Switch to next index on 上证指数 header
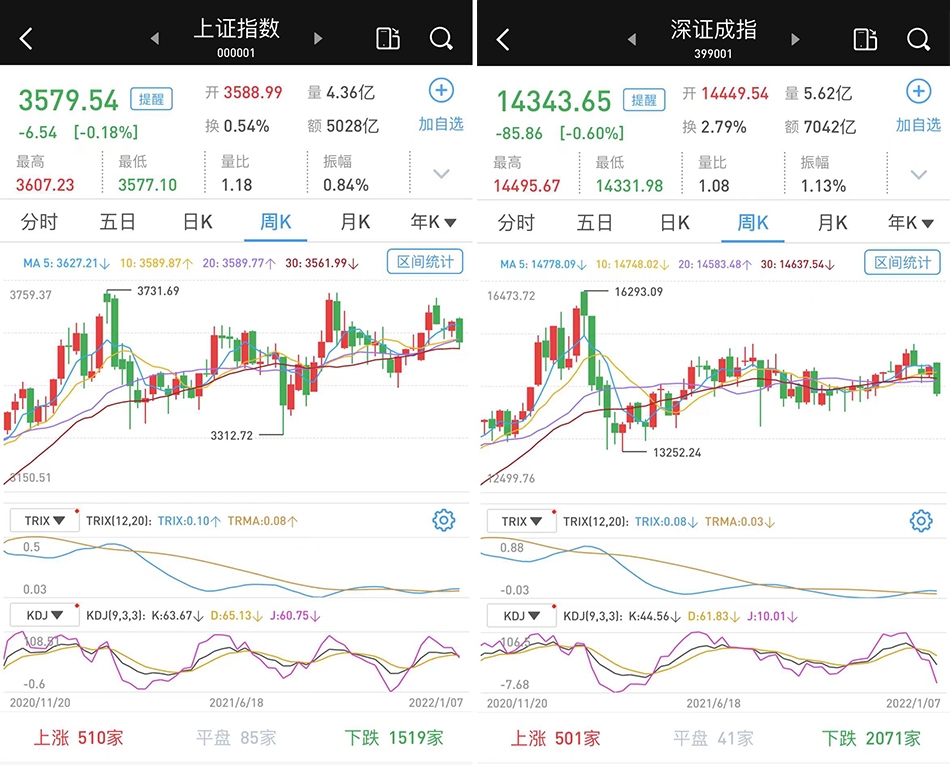Screen dimensions: 950x765 tap(318, 39)
